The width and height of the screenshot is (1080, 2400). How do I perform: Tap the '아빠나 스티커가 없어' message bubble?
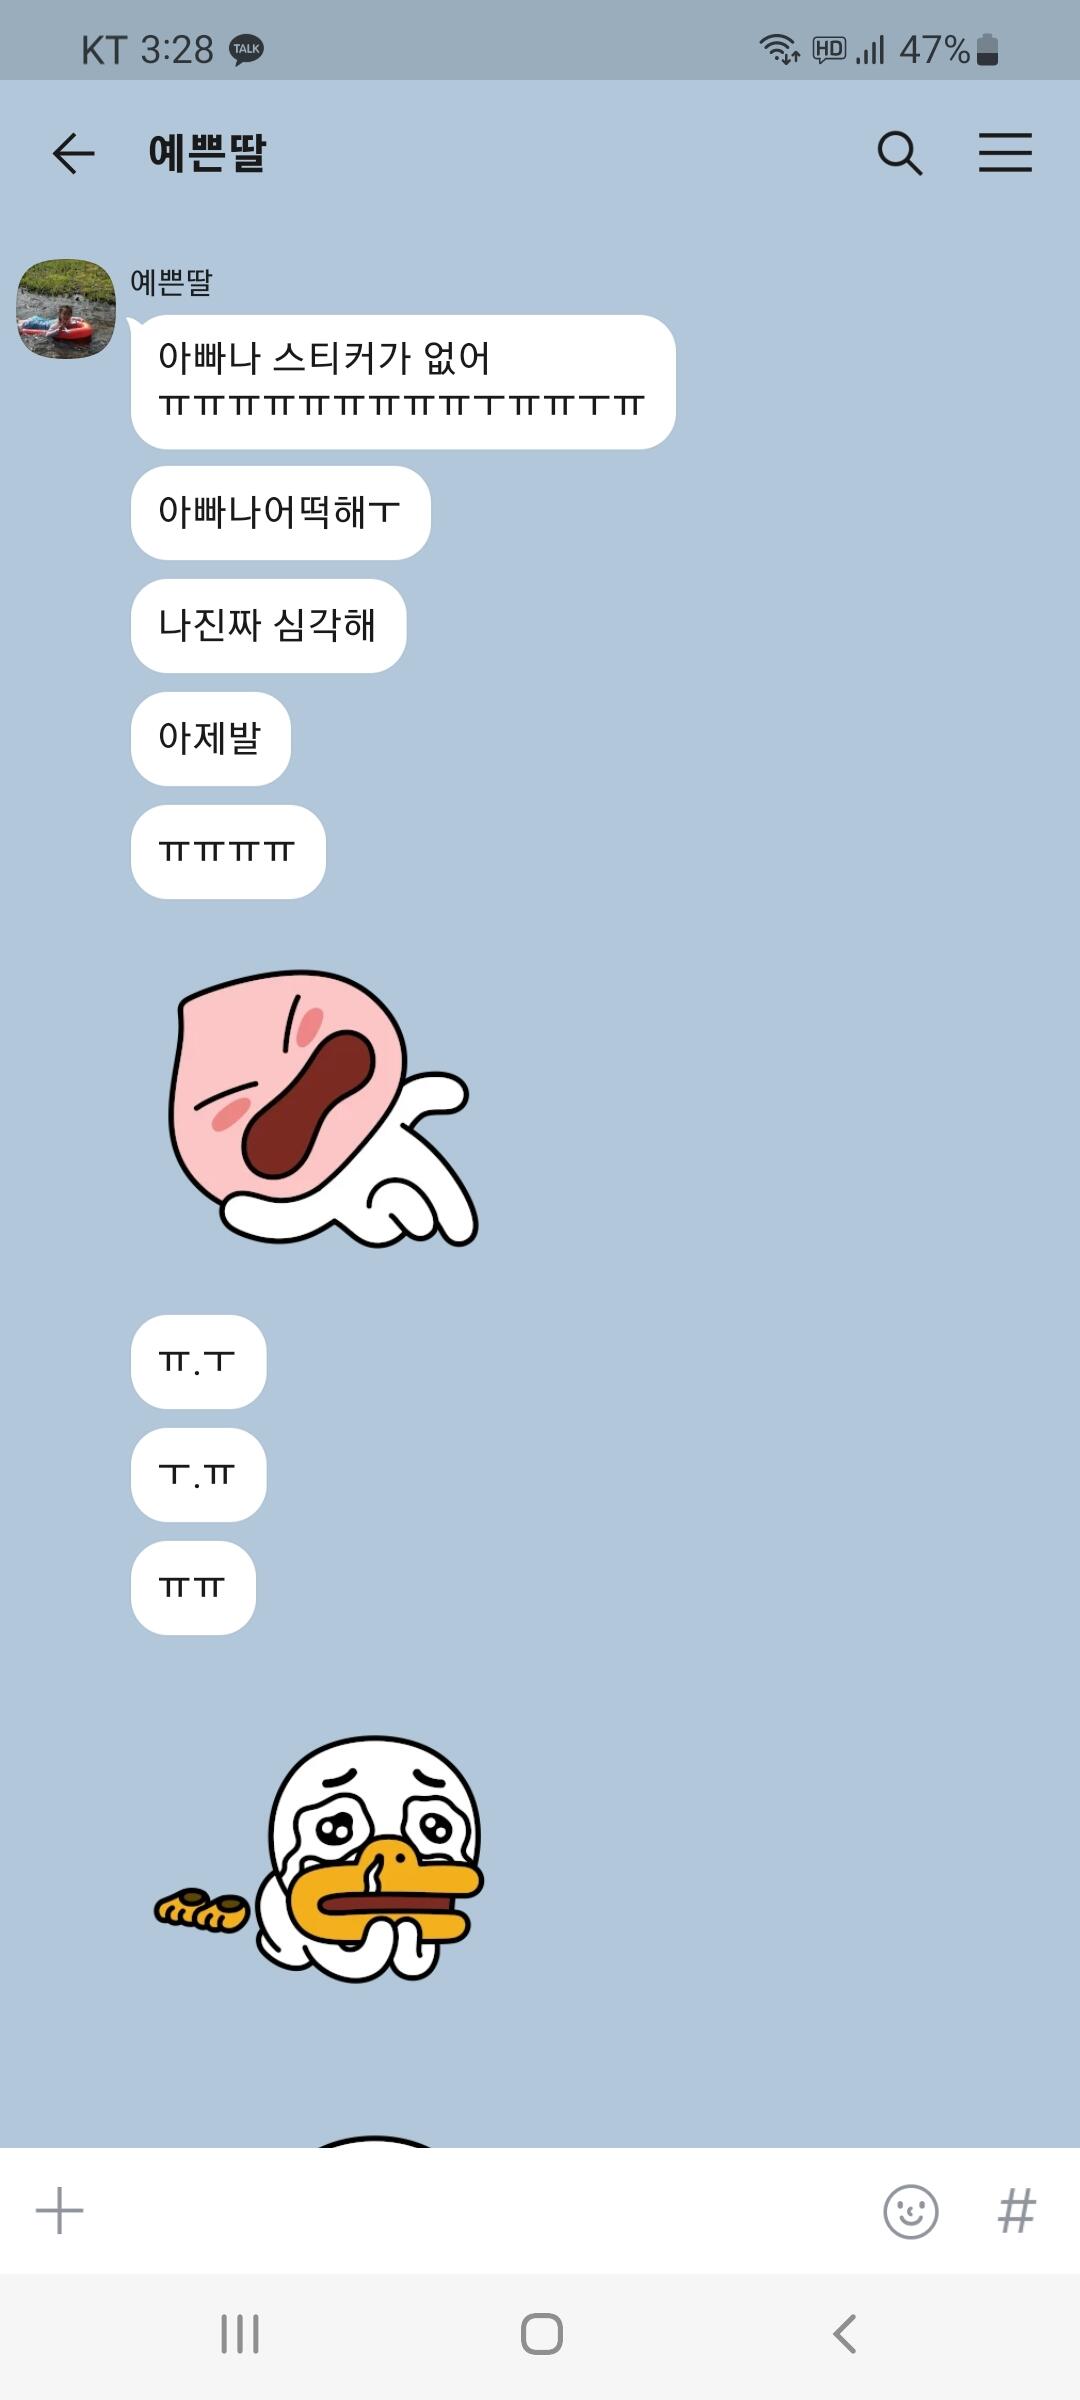(x=403, y=382)
